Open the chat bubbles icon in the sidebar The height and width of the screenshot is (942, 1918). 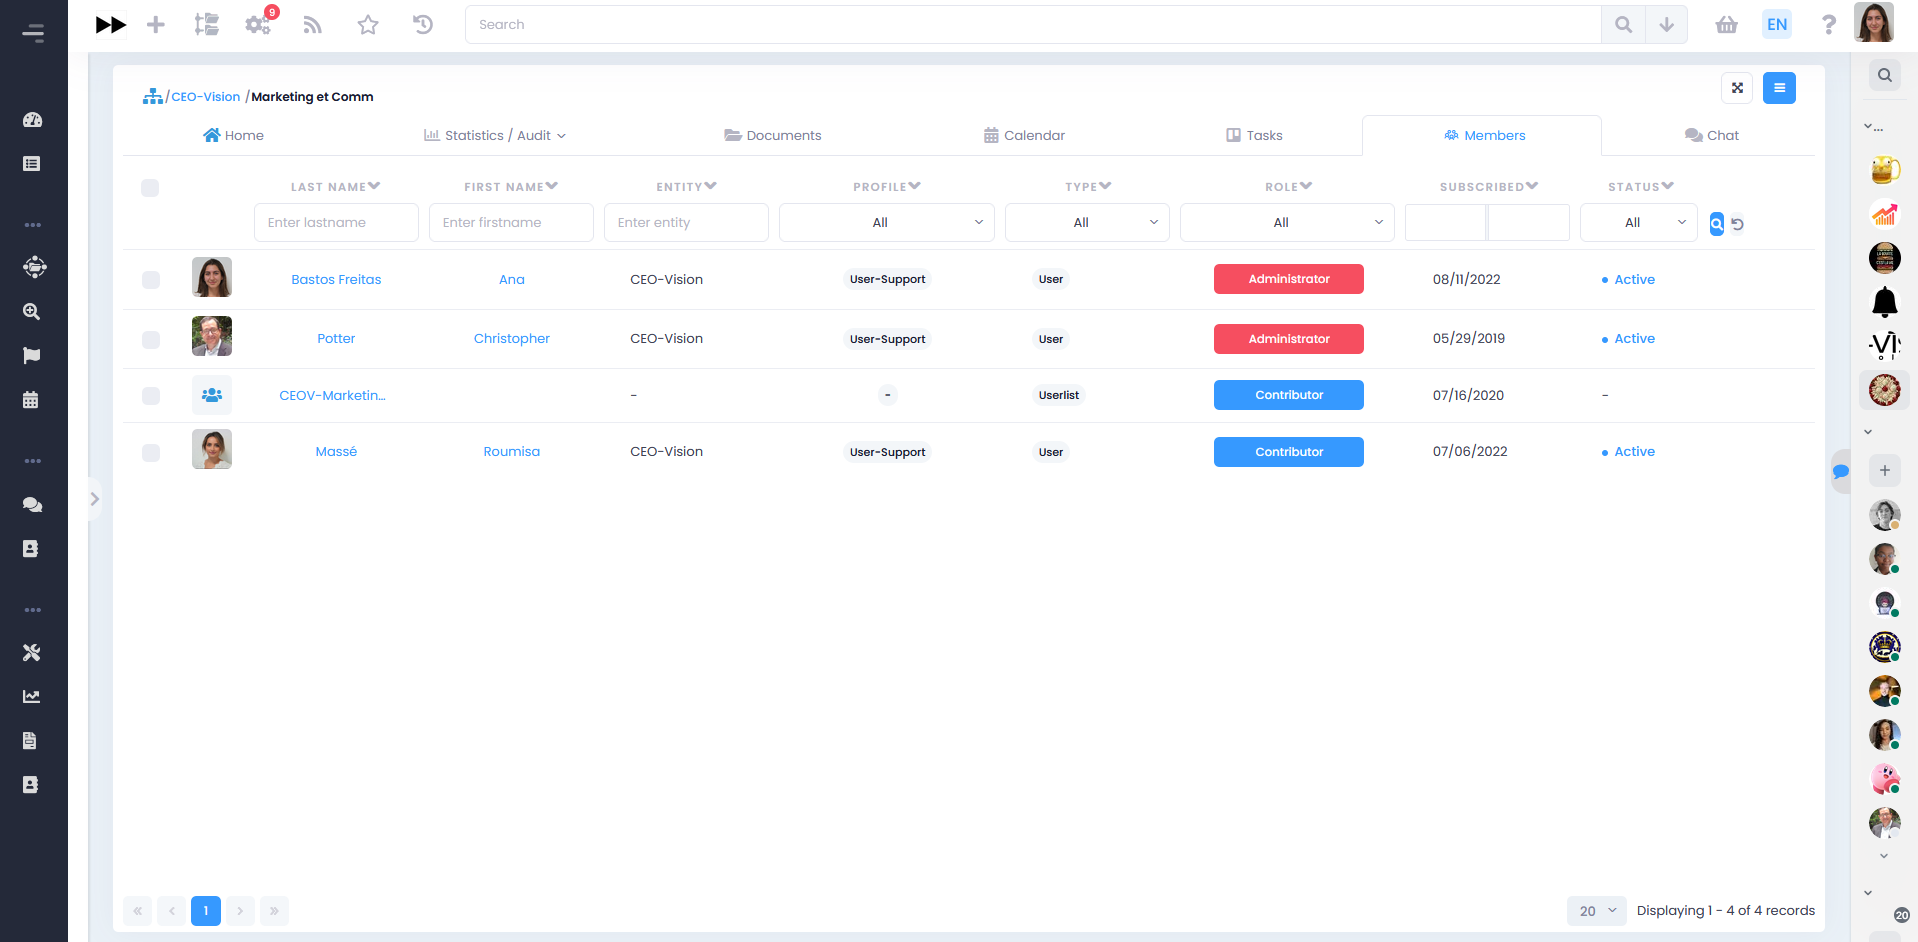point(32,505)
